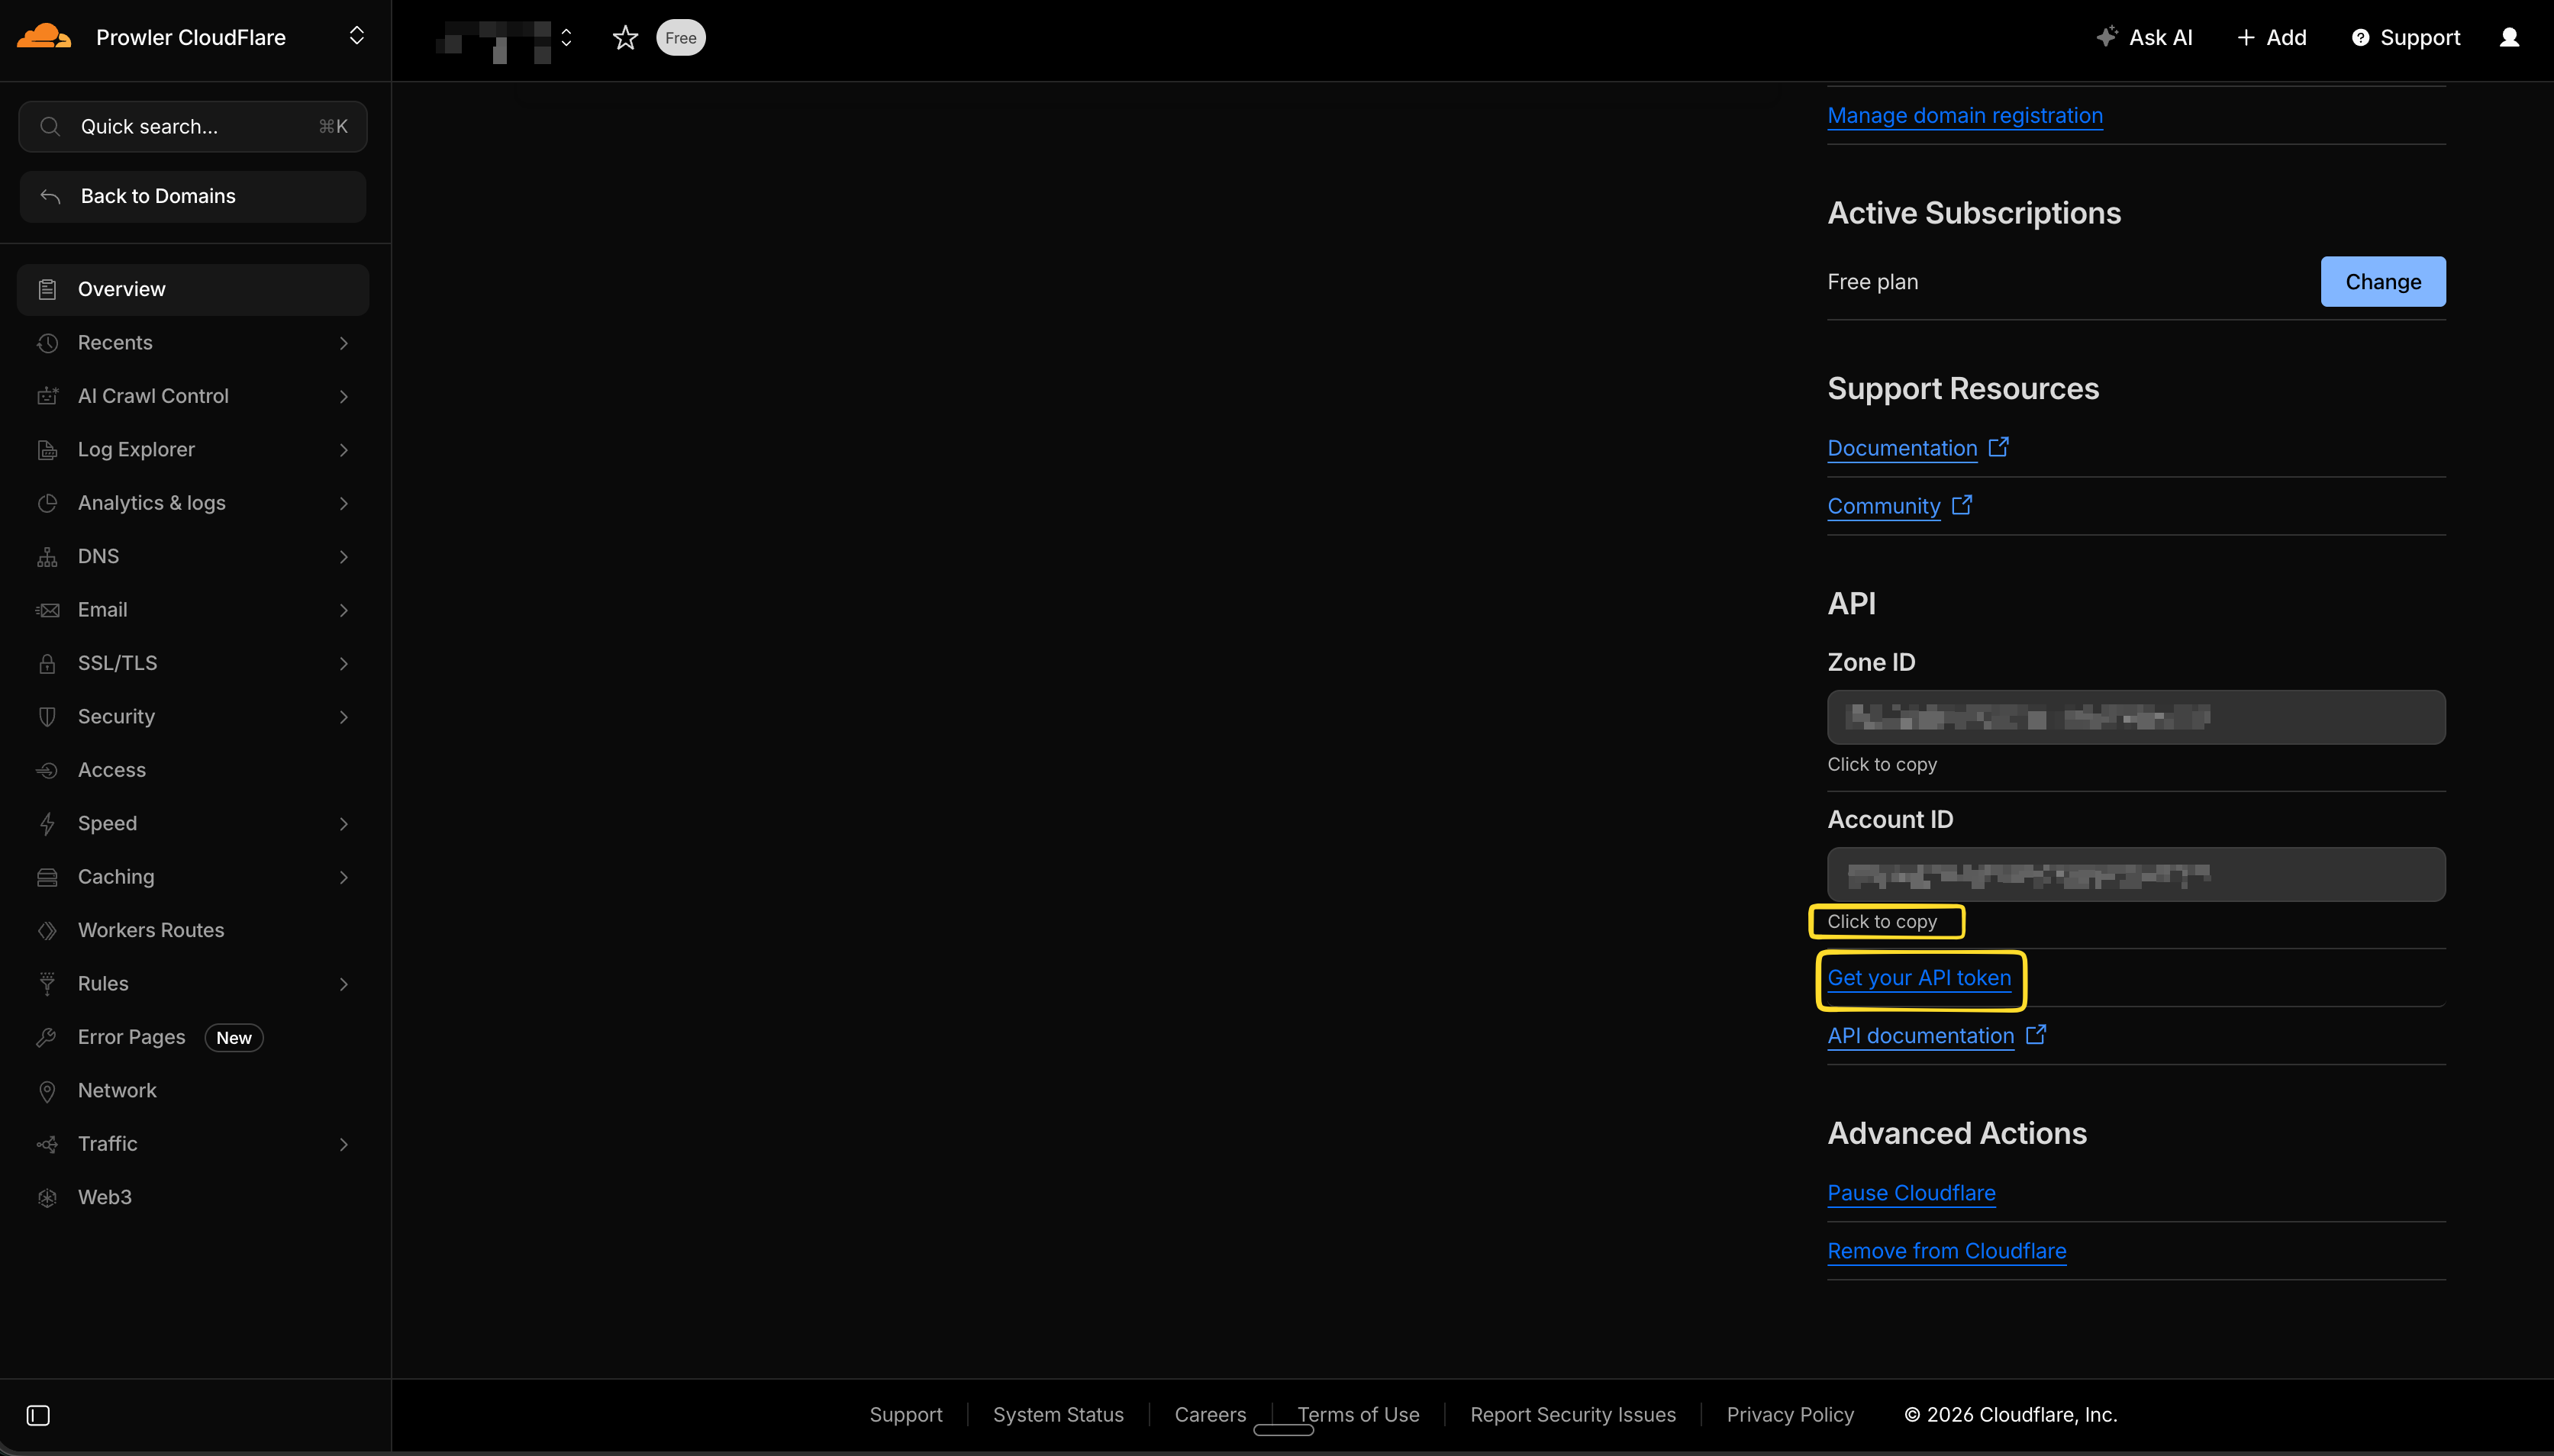Expand the Security section
The image size is (2554, 1456).
coord(116,717)
